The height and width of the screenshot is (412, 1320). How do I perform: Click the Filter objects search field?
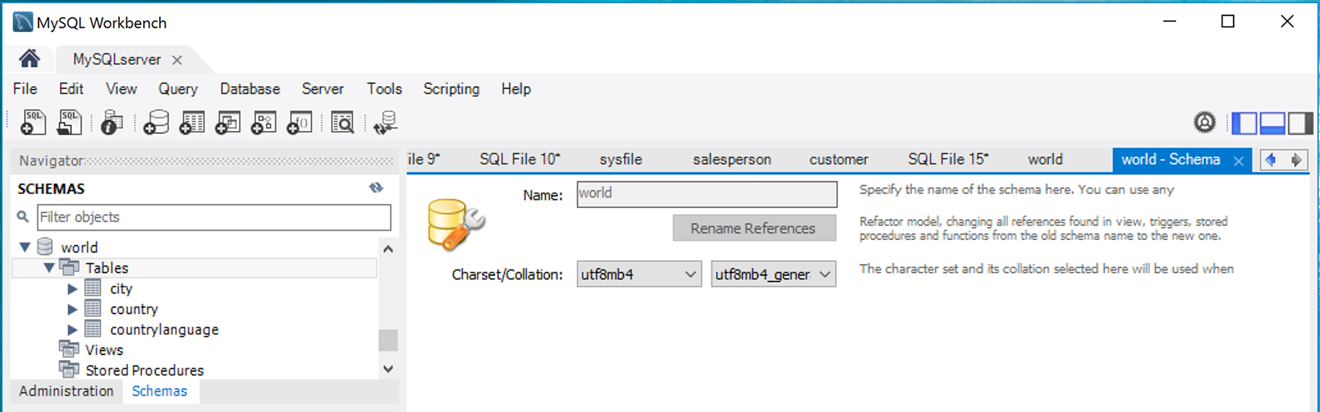tap(214, 217)
